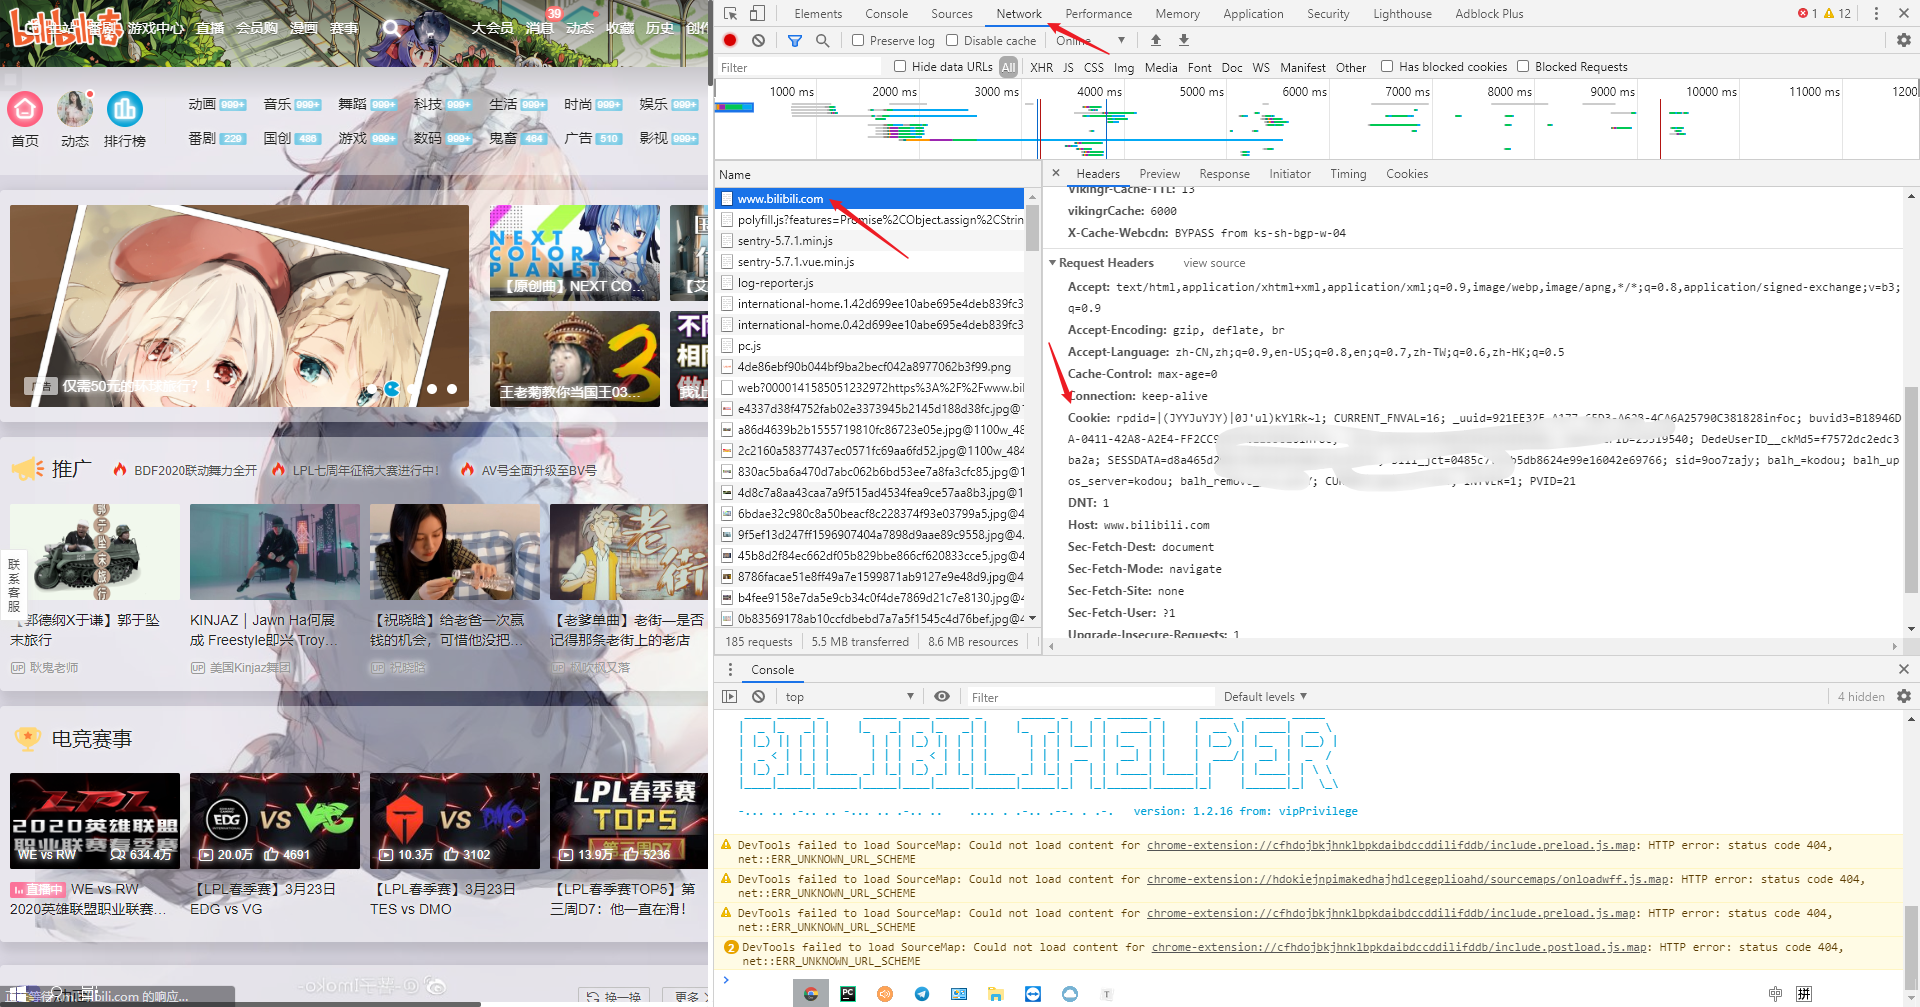Open onloadwff.js.map extension link
This screenshot has height=1007, width=1920.
pos(1408,879)
